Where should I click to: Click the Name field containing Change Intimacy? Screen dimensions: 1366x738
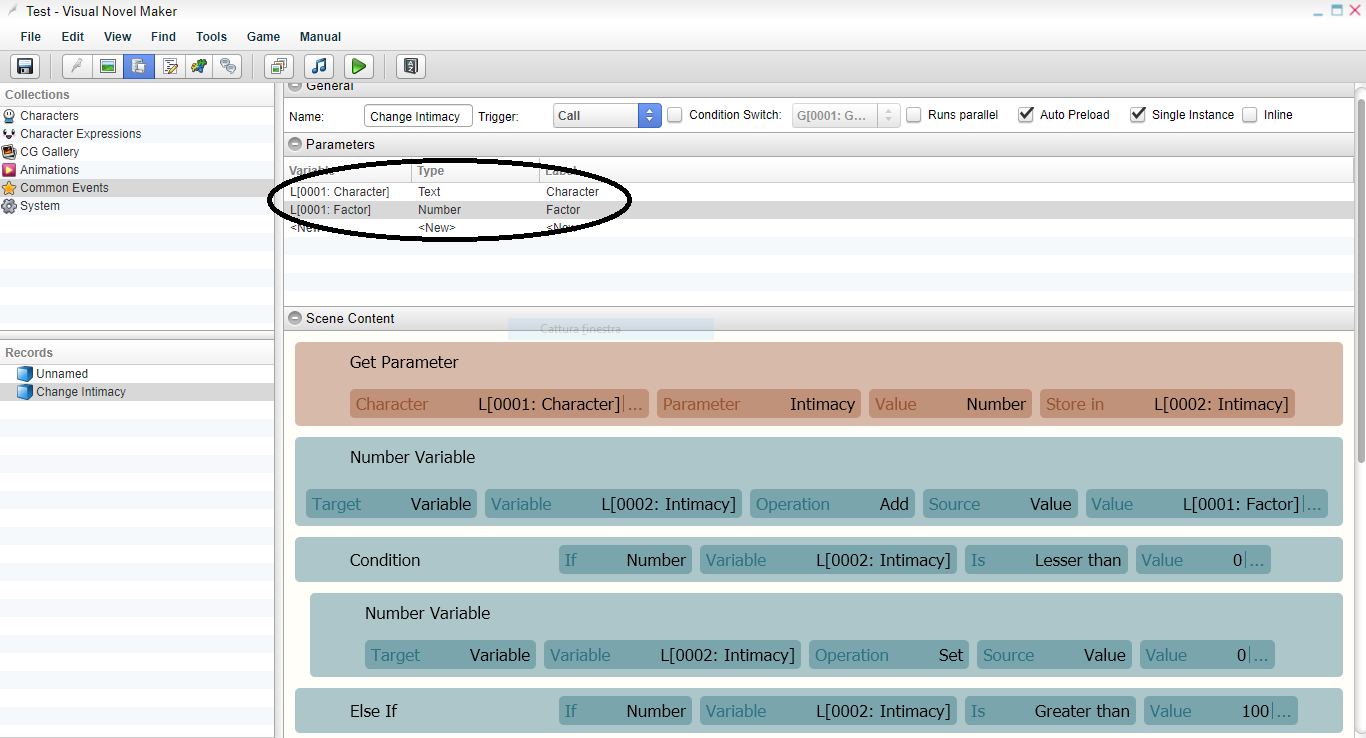[x=418, y=116]
